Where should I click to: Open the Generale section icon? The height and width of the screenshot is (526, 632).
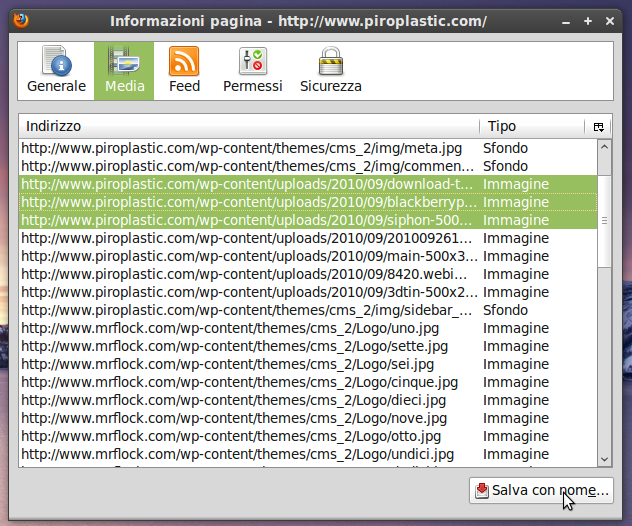pos(56,70)
